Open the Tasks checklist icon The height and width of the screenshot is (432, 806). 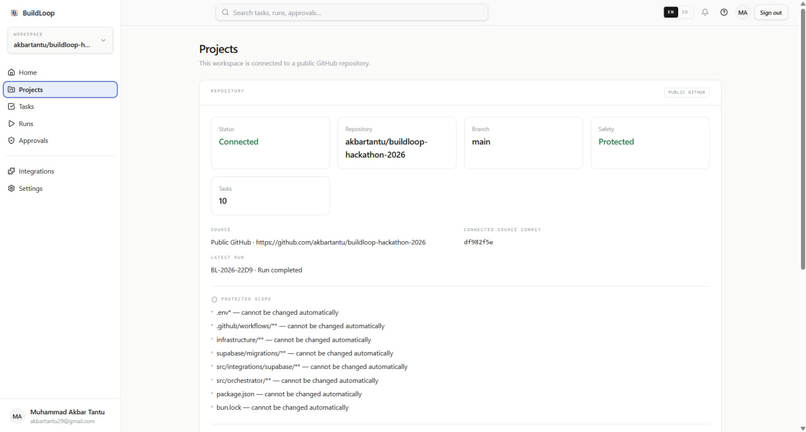click(x=11, y=106)
